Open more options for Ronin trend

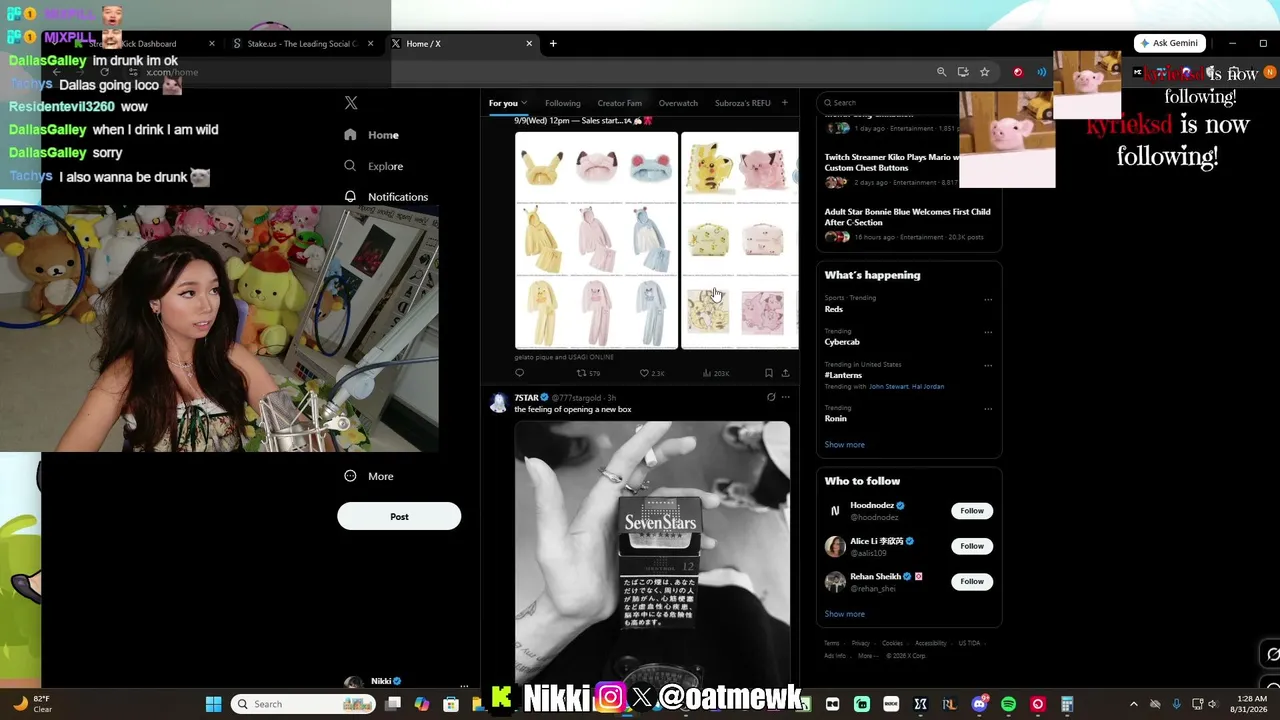[x=988, y=408]
